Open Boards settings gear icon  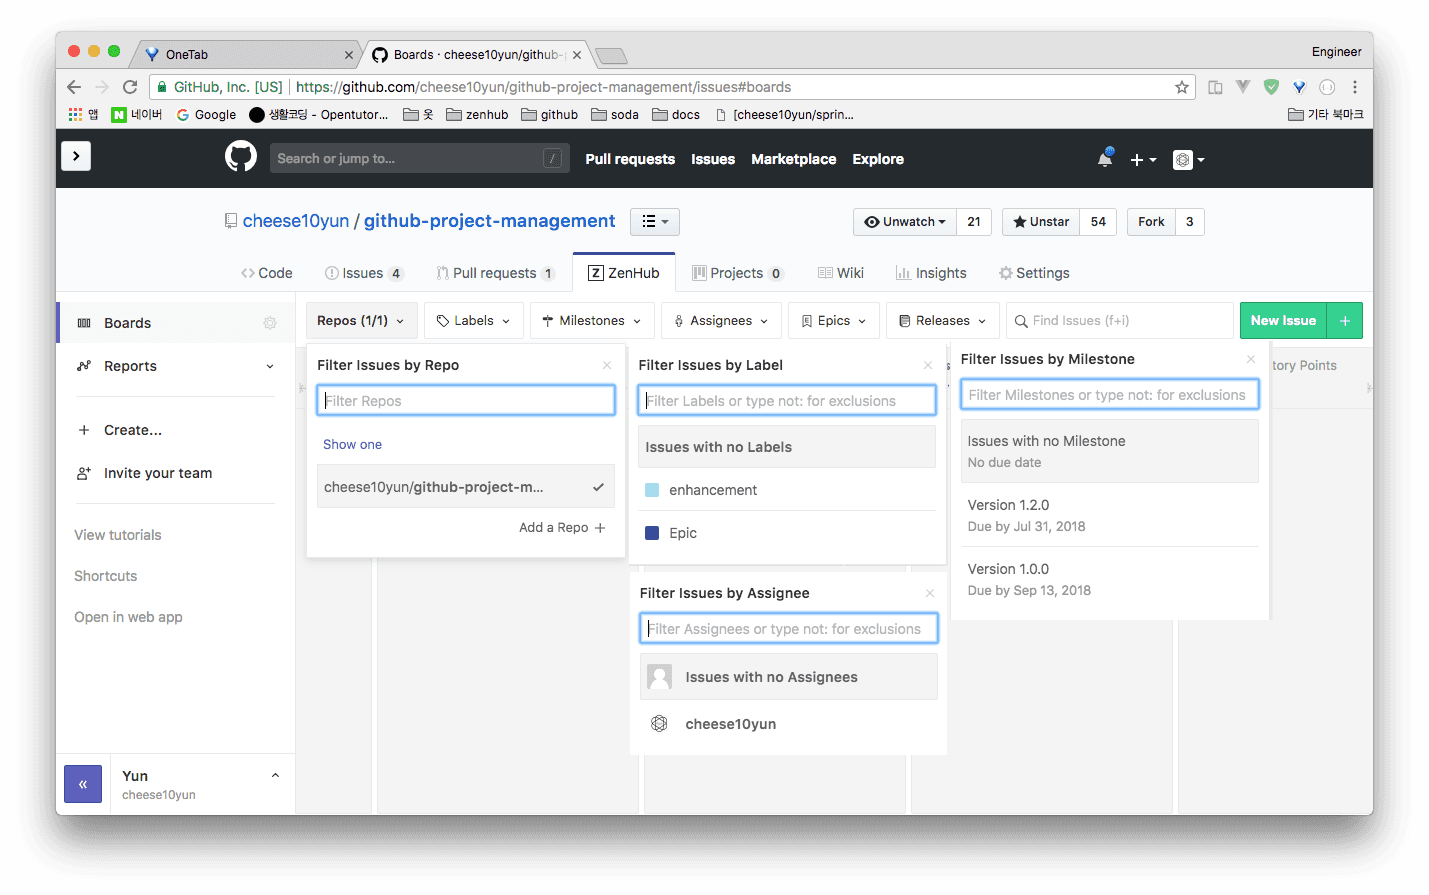coord(270,323)
